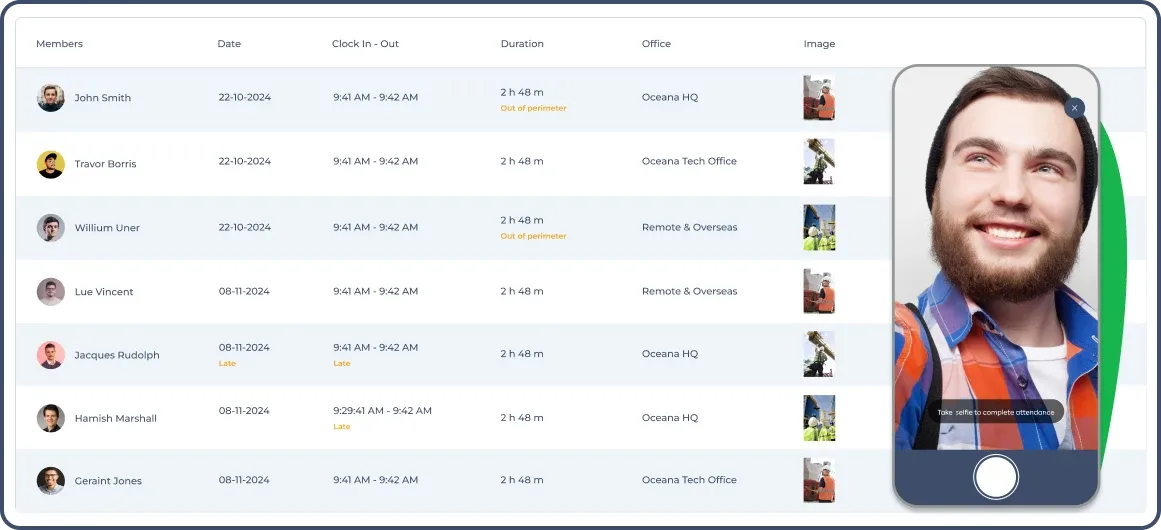Sort by the Members column header
The height and width of the screenshot is (530, 1161).
59,44
